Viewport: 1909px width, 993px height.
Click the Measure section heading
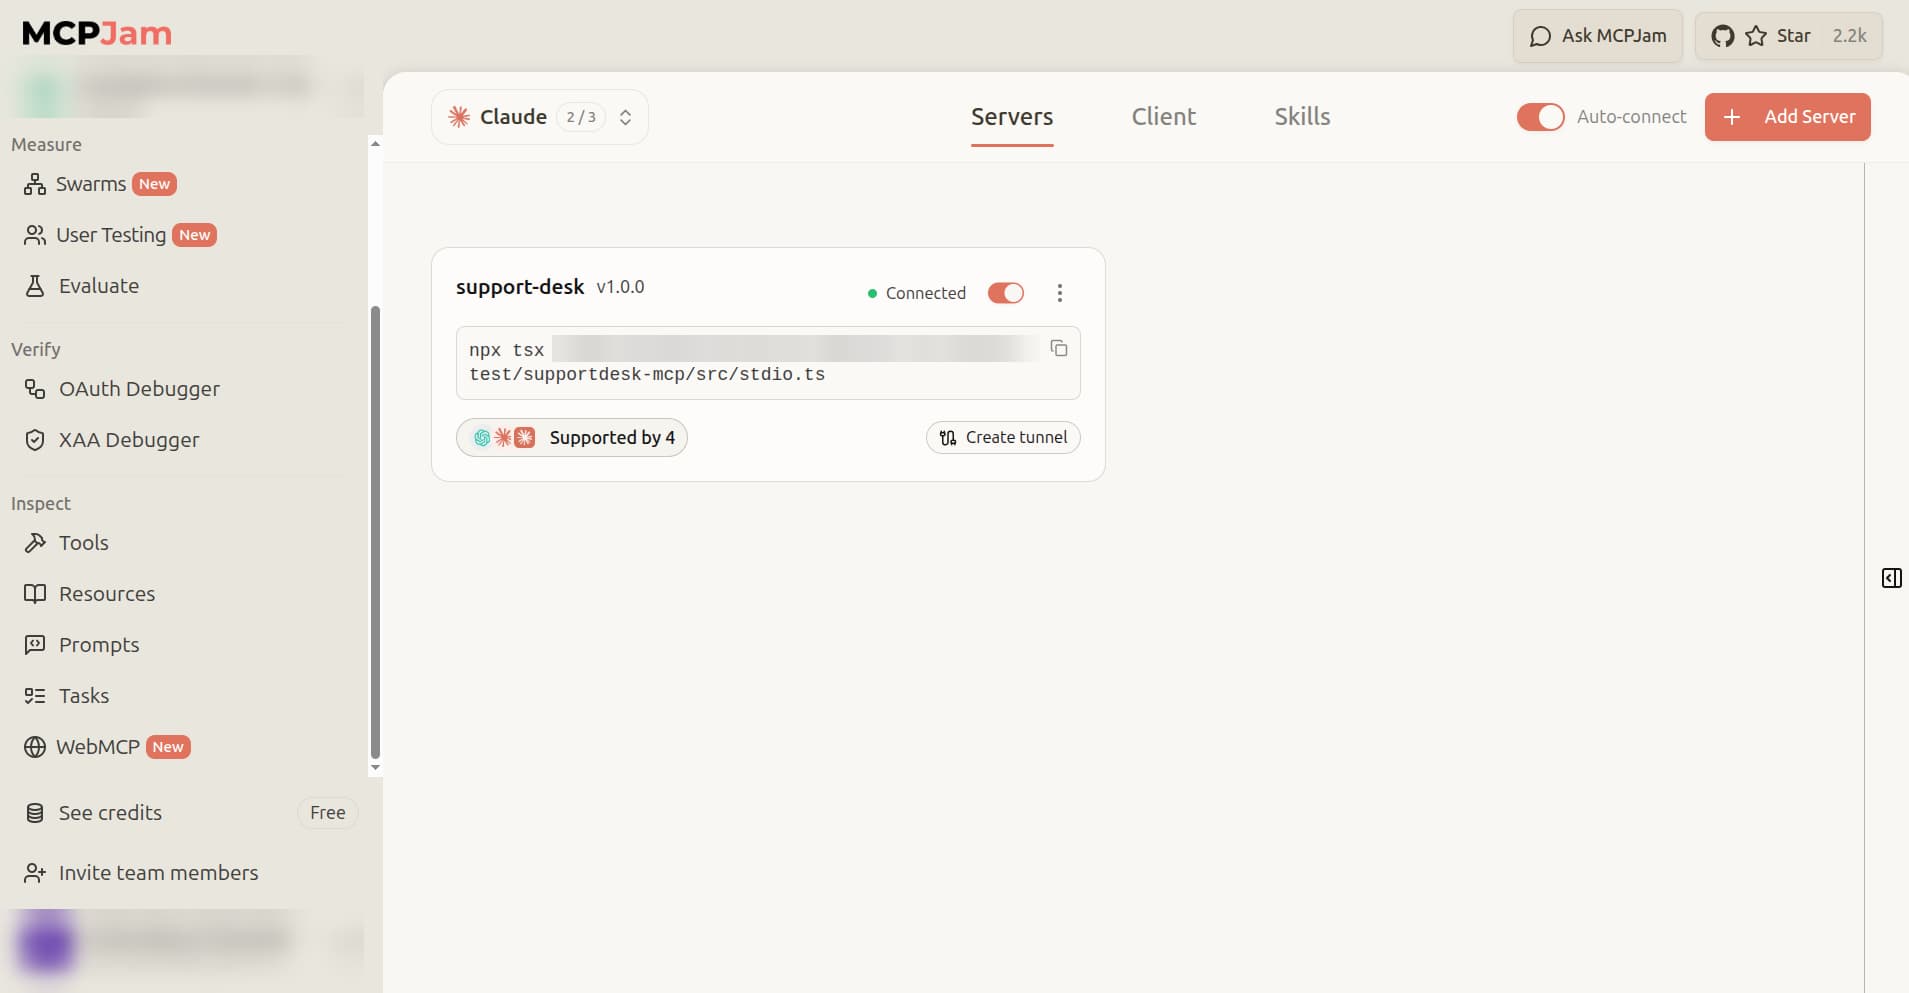(46, 145)
